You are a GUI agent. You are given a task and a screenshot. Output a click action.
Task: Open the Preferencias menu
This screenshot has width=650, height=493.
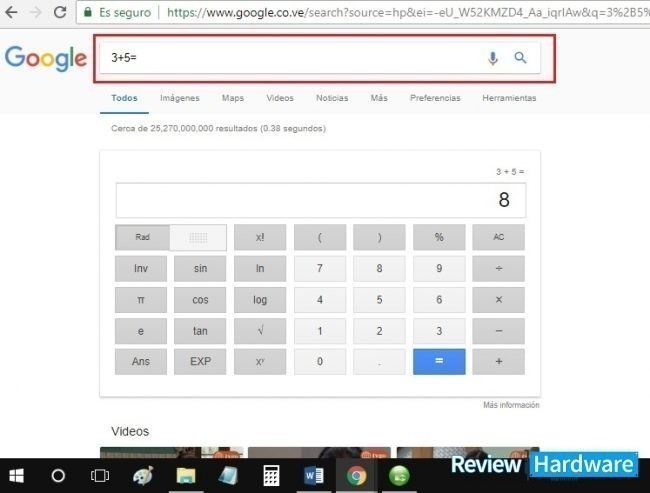[x=435, y=98]
